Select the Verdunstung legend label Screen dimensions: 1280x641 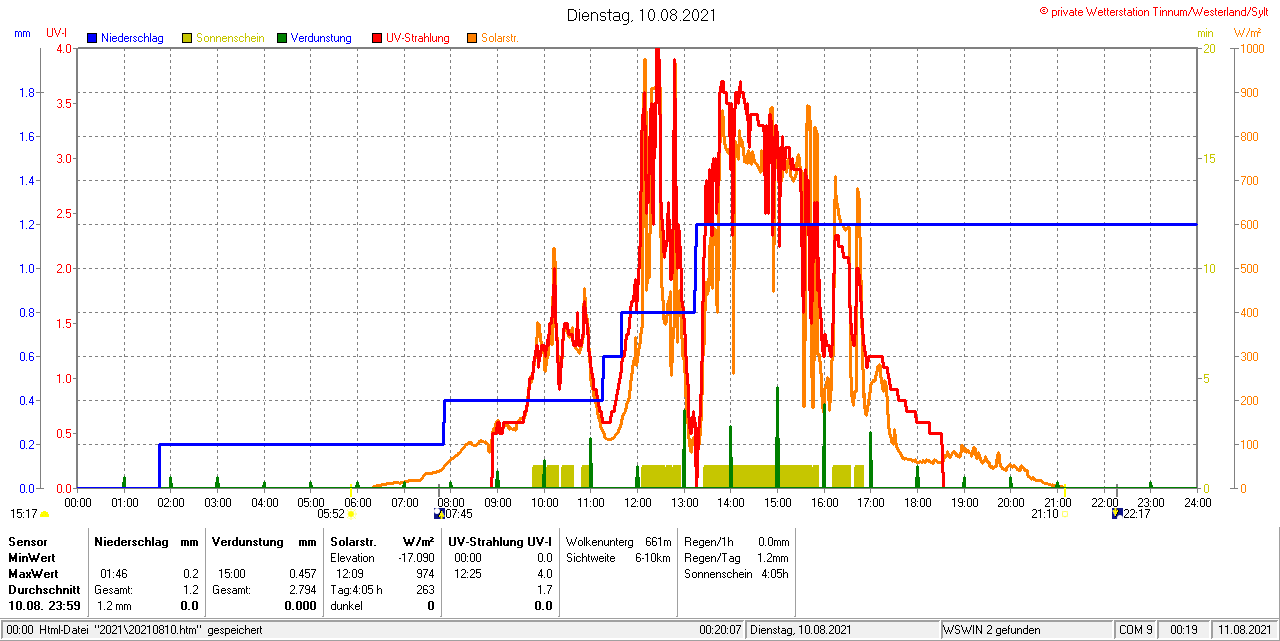[321, 38]
